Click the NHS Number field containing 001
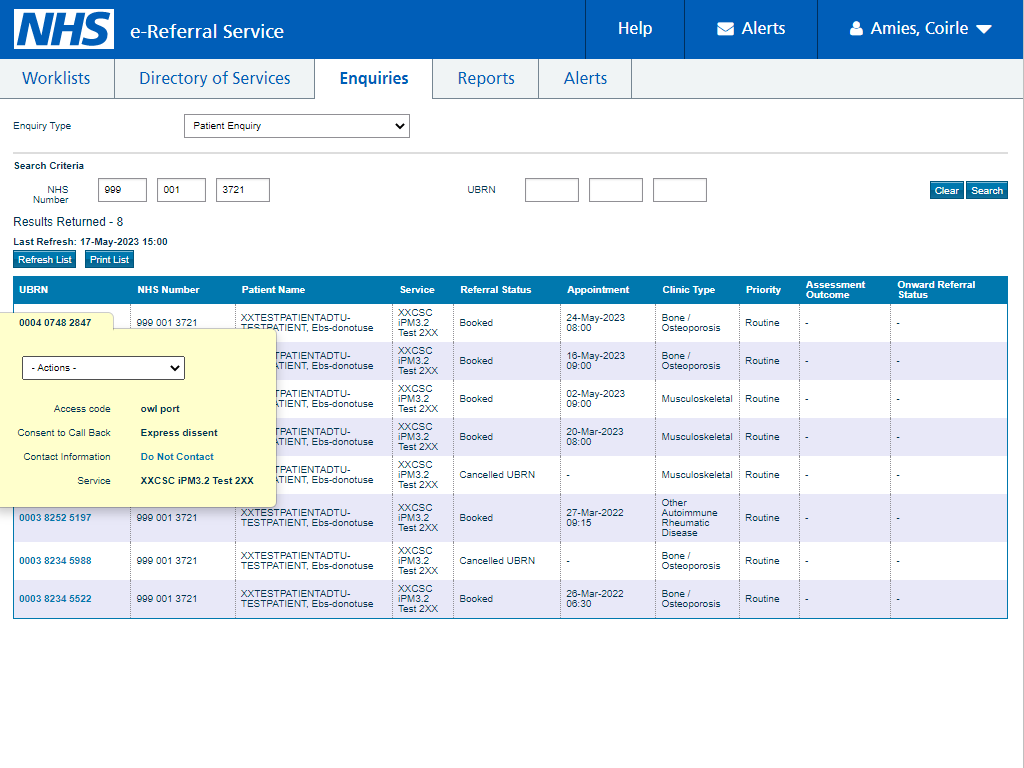The width and height of the screenshot is (1024, 768). (x=182, y=190)
